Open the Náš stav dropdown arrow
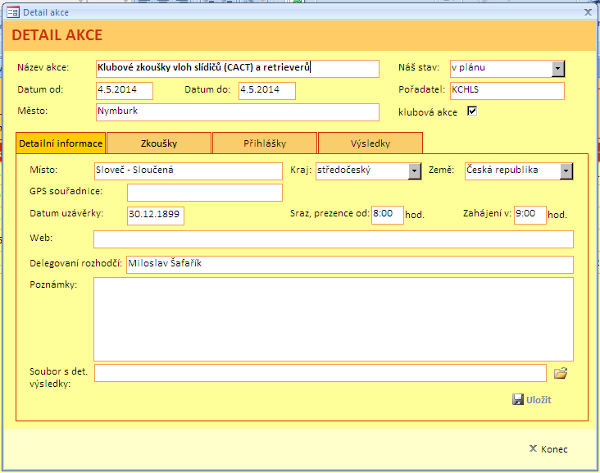The height and width of the screenshot is (473, 600). pos(558,69)
